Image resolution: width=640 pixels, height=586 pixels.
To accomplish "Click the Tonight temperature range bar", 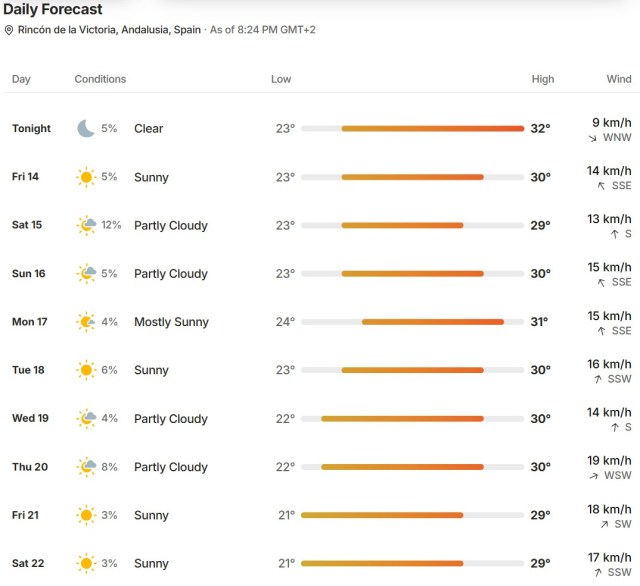I will pos(413,129).
